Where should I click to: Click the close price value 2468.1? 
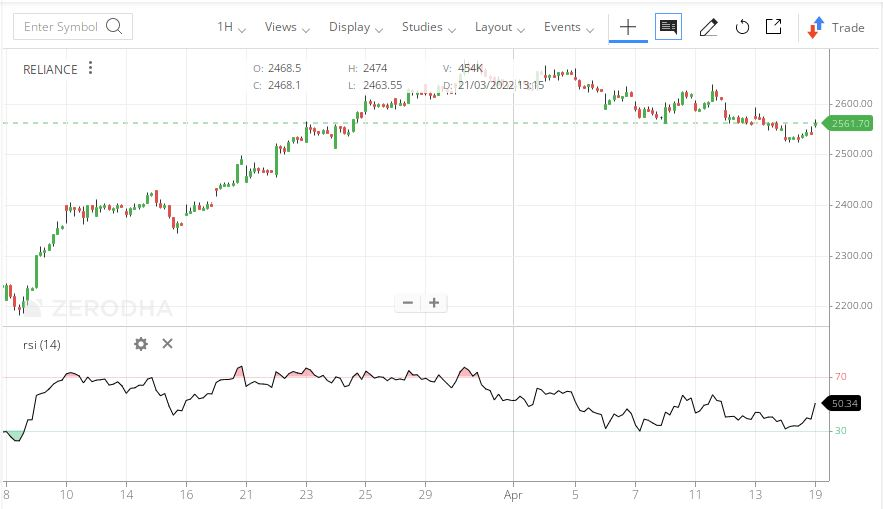[284, 85]
